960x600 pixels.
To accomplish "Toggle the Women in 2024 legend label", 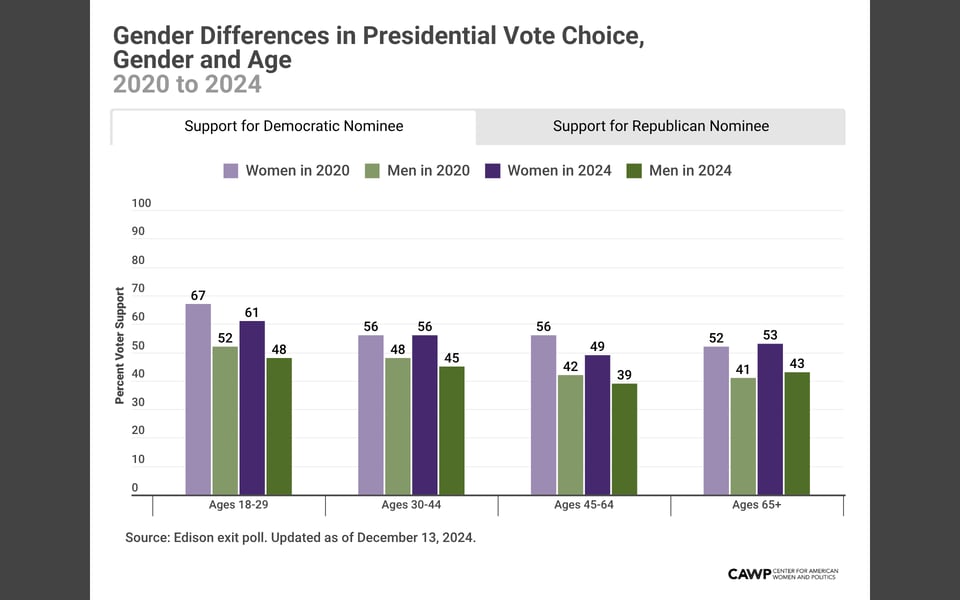I will pyautogui.click(x=559, y=171).
